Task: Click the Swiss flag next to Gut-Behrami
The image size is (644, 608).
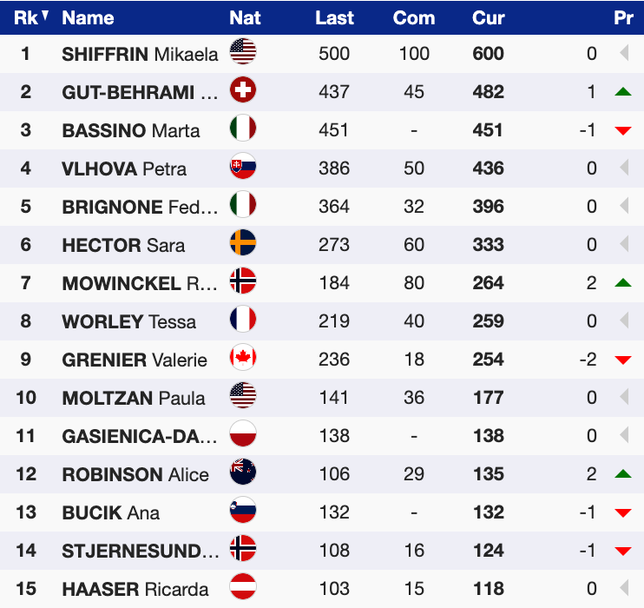Action: click(243, 91)
